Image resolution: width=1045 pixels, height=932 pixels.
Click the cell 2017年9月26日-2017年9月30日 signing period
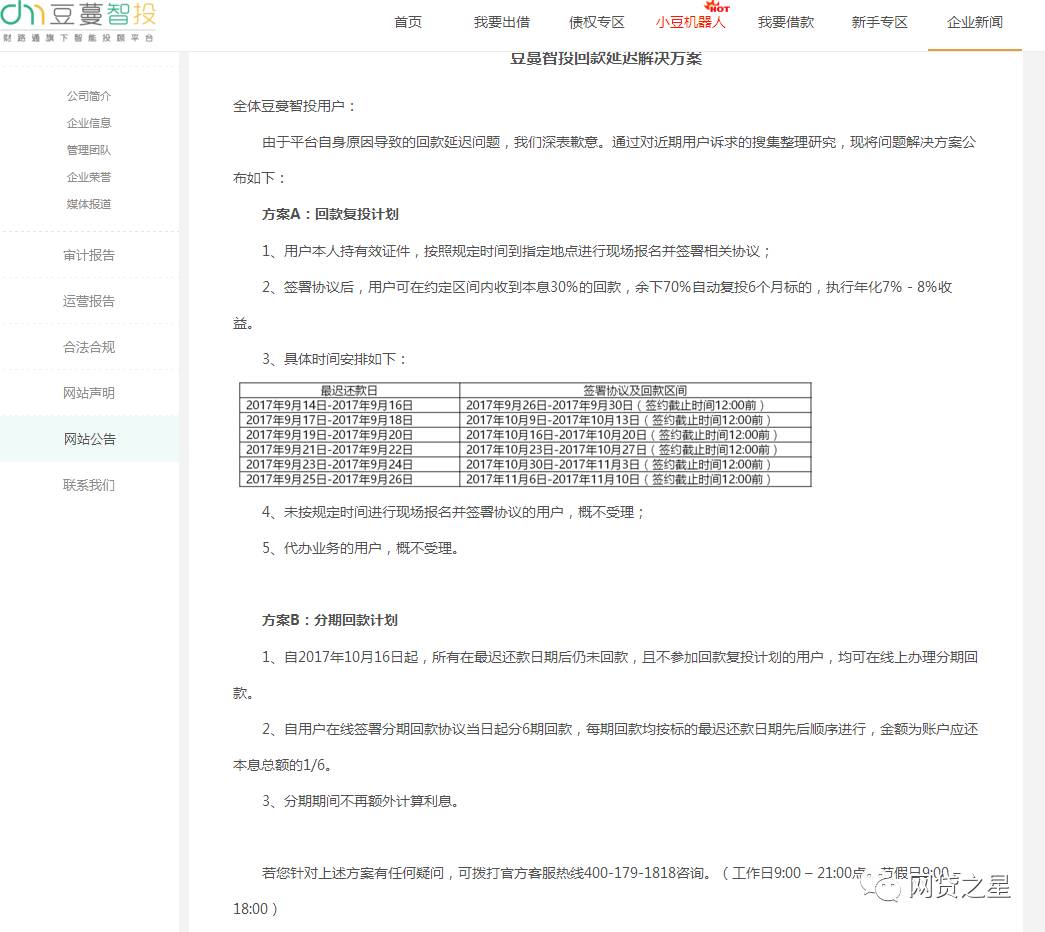[635, 405]
